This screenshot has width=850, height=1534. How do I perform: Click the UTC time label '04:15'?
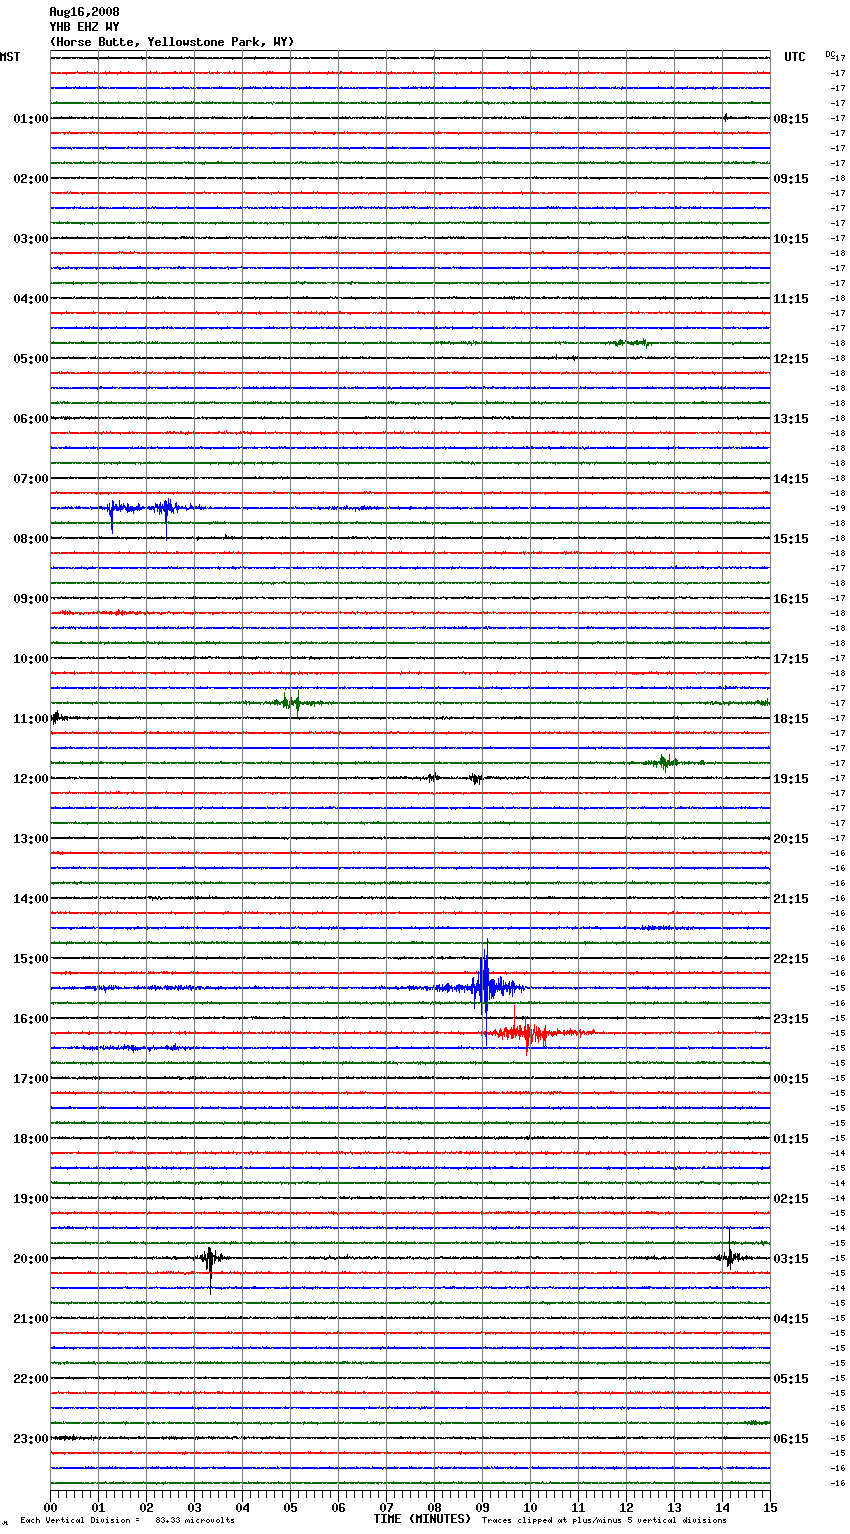click(791, 1319)
